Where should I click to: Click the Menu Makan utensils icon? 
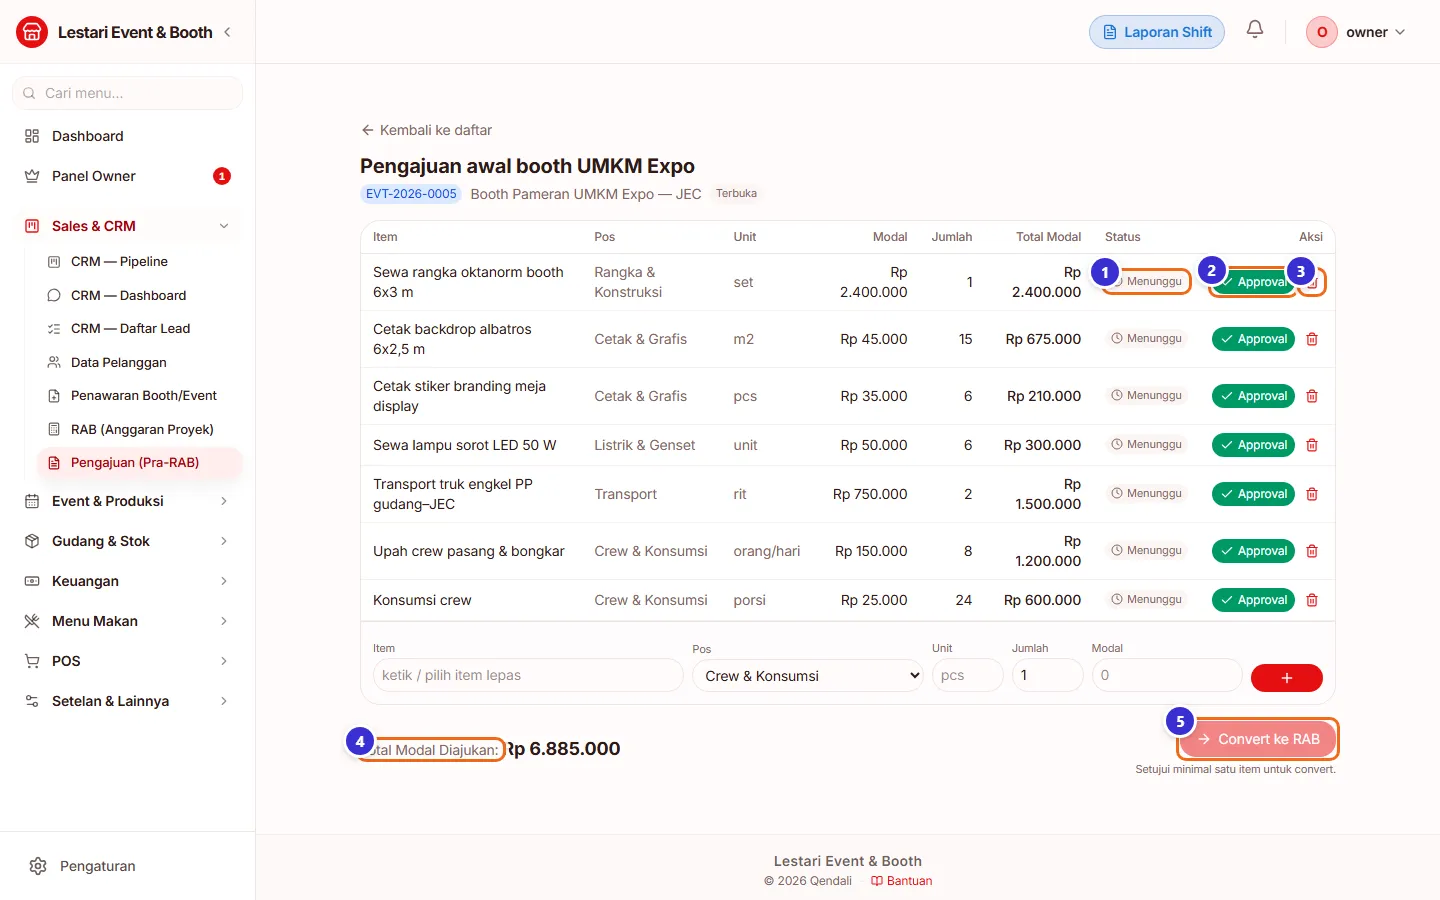point(32,621)
